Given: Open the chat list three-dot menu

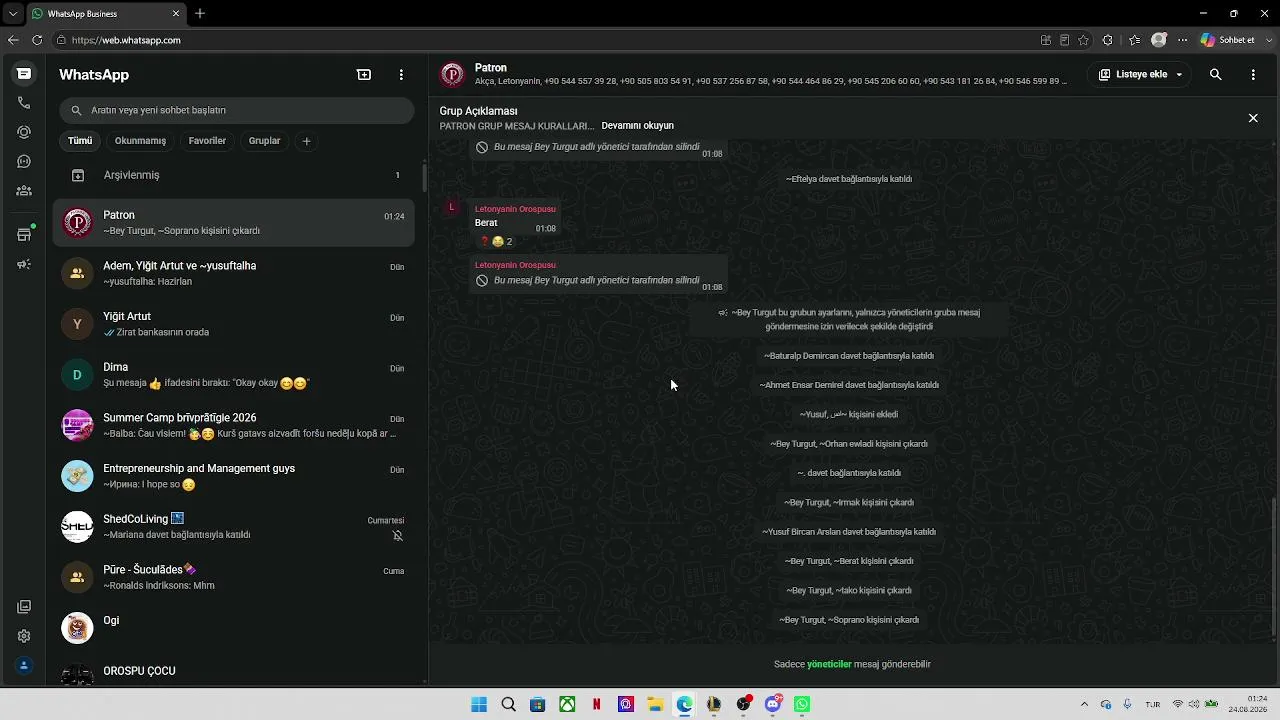Looking at the screenshot, I should point(401,75).
